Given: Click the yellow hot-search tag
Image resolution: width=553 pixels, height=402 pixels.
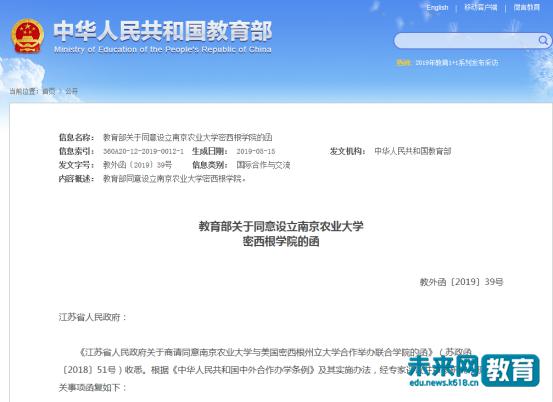Looking at the screenshot, I should click(403, 63).
